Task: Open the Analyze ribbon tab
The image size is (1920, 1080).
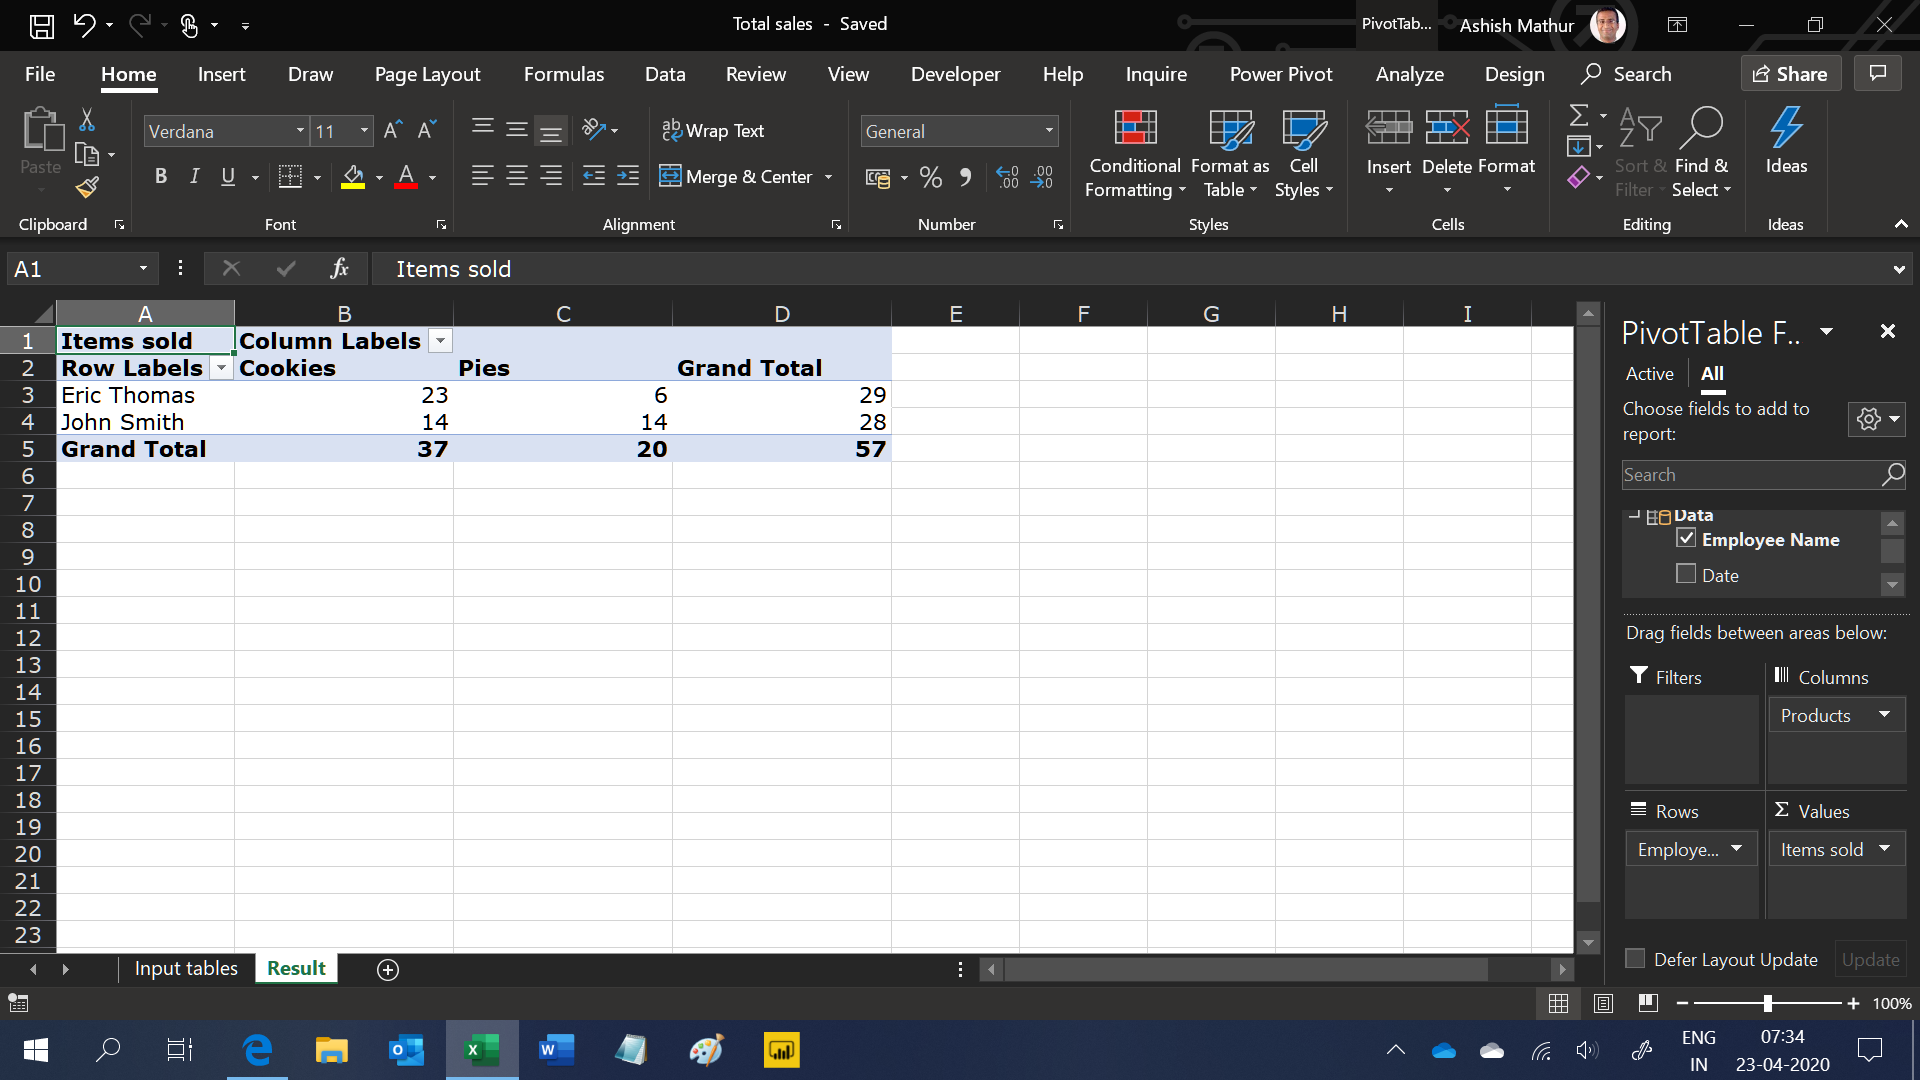Action: pos(1409,74)
